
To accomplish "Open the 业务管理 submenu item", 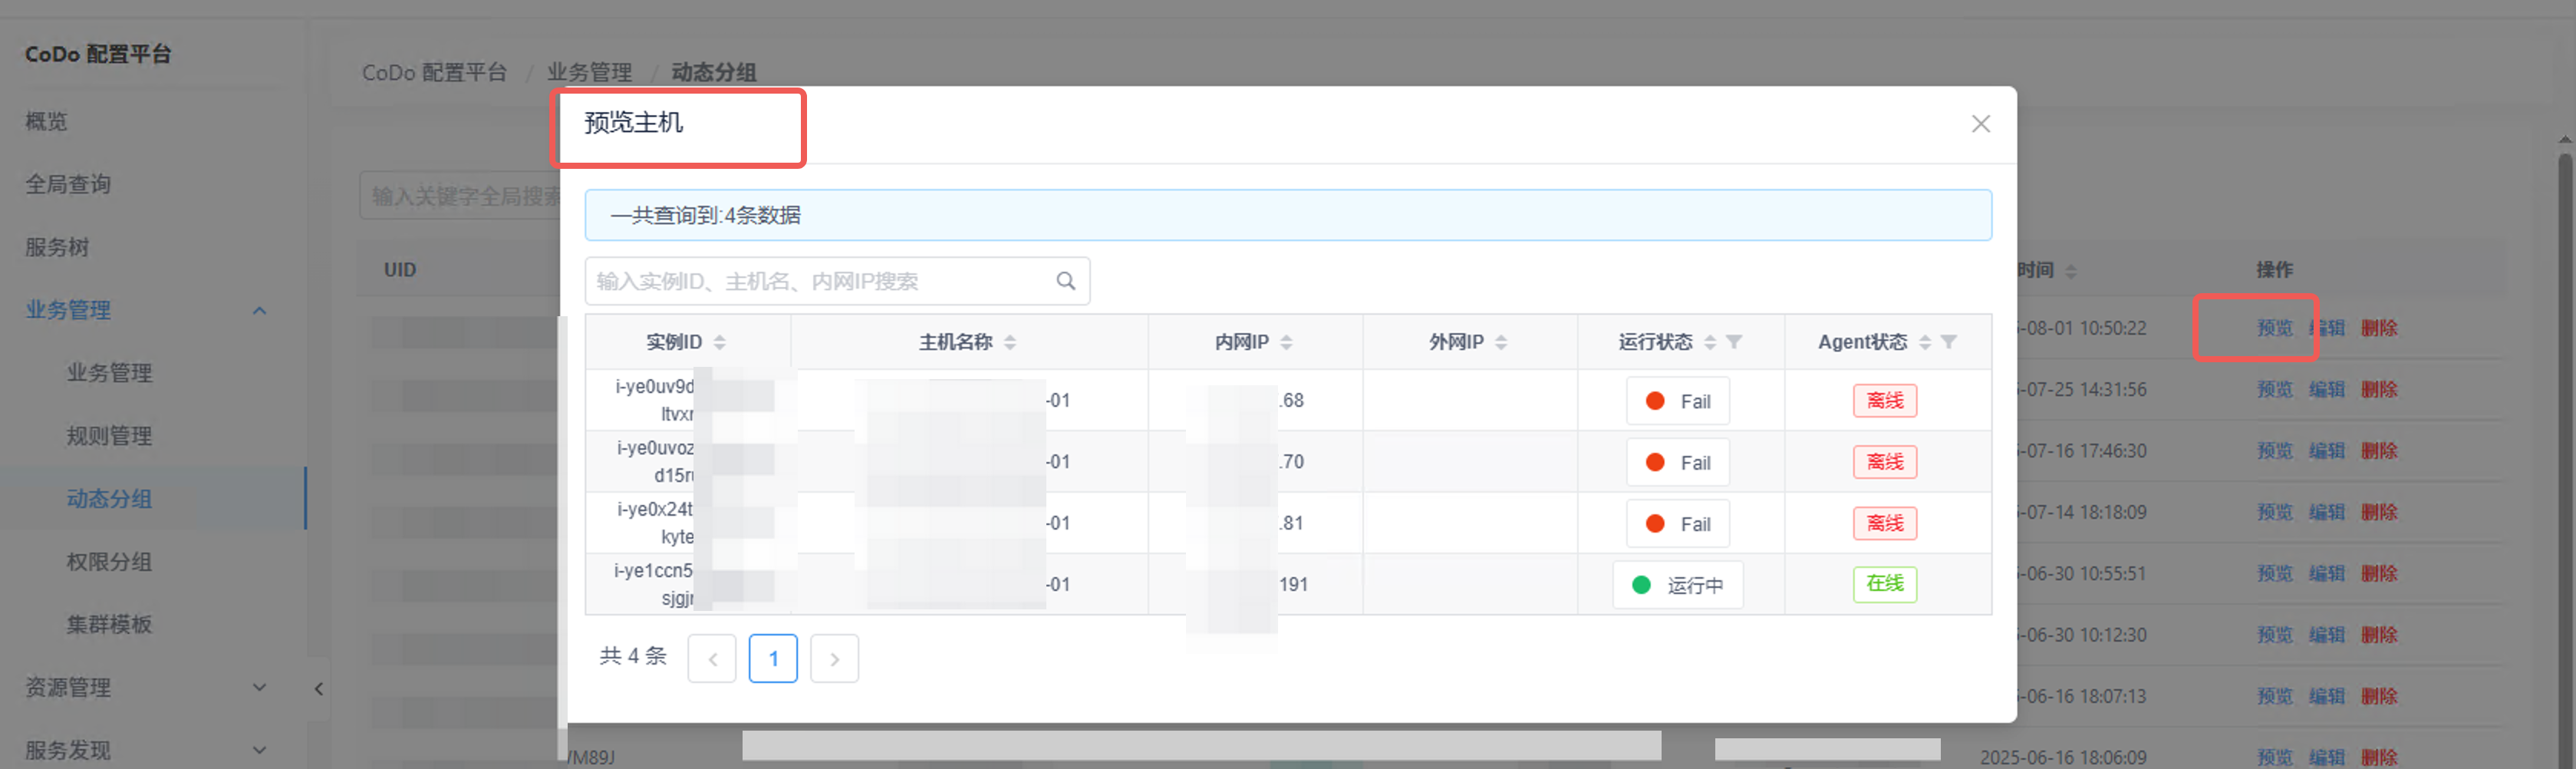I will [x=109, y=373].
